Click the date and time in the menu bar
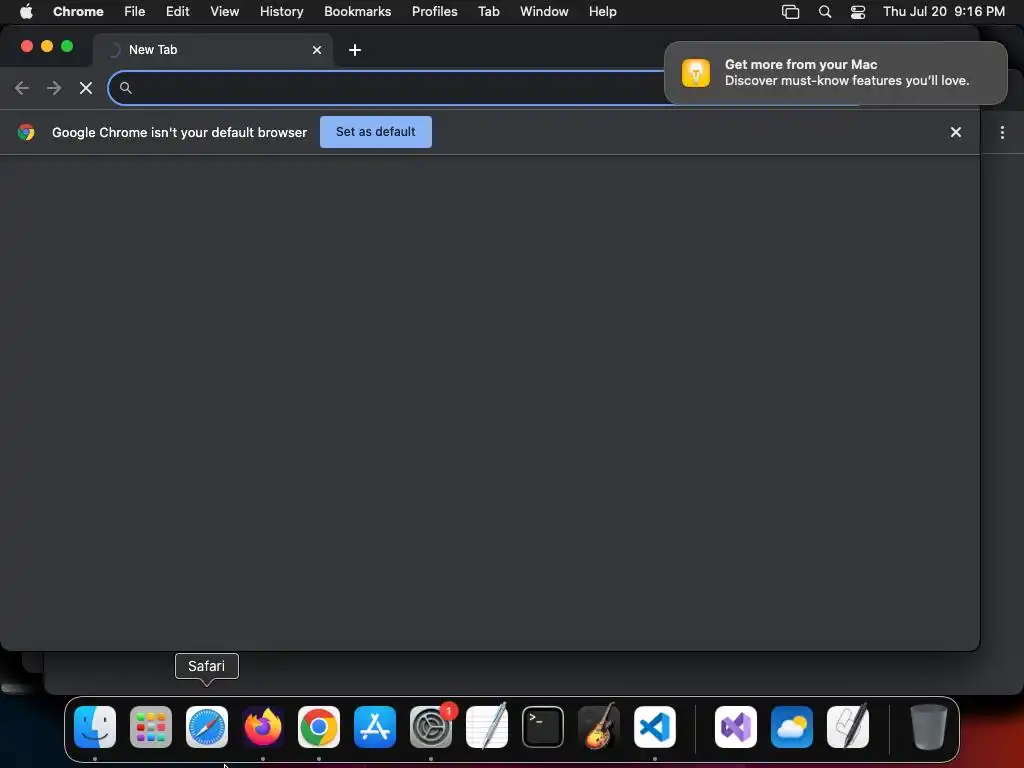 tap(944, 12)
